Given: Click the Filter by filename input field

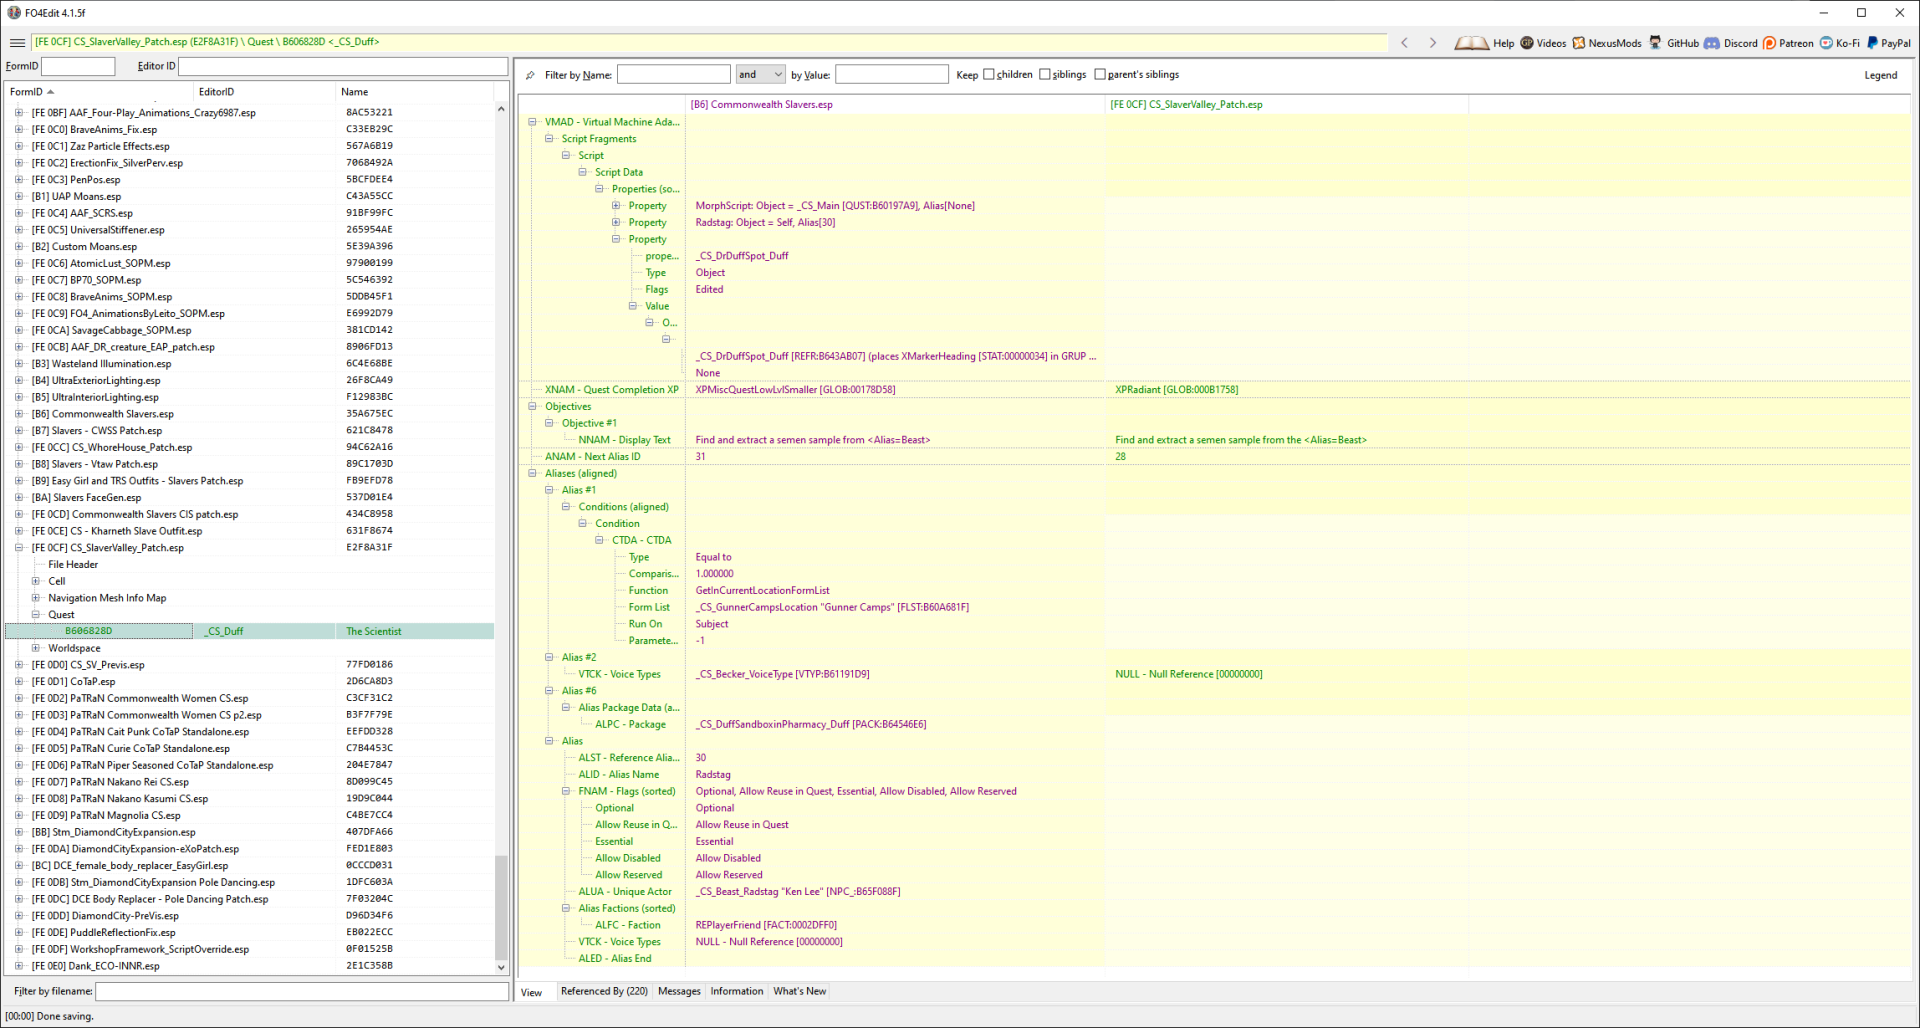Looking at the screenshot, I should pyautogui.click(x=302, y=991).
